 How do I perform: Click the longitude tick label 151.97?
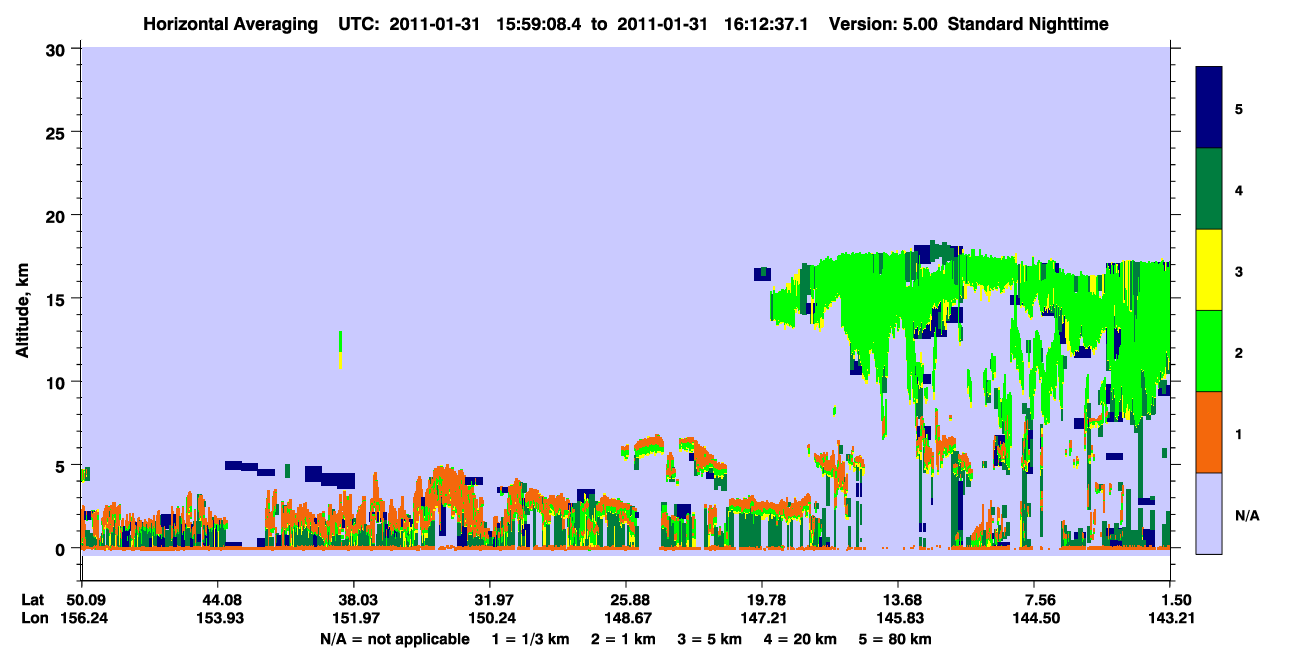(353, 618)
